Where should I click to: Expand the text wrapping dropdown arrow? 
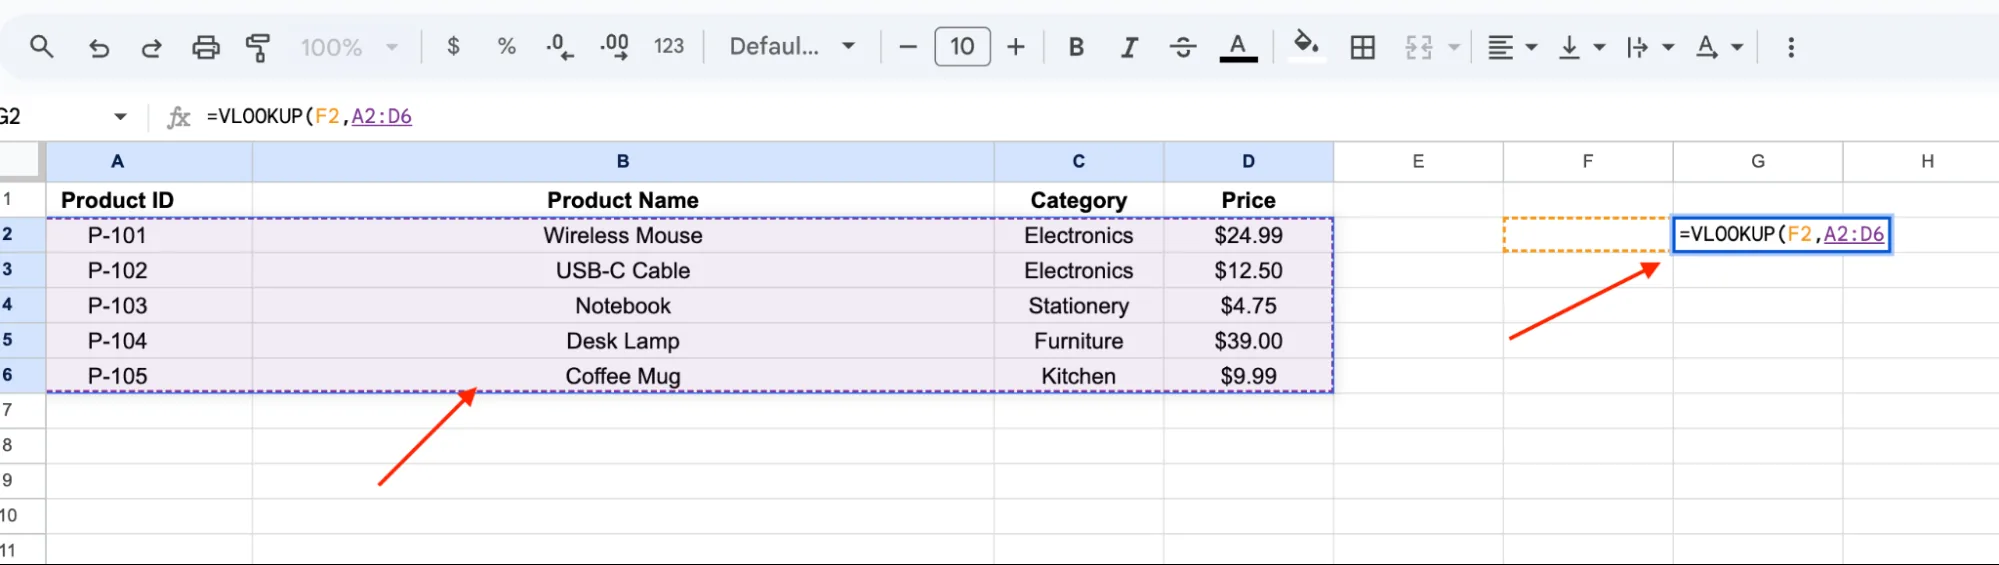[1668, 47]
